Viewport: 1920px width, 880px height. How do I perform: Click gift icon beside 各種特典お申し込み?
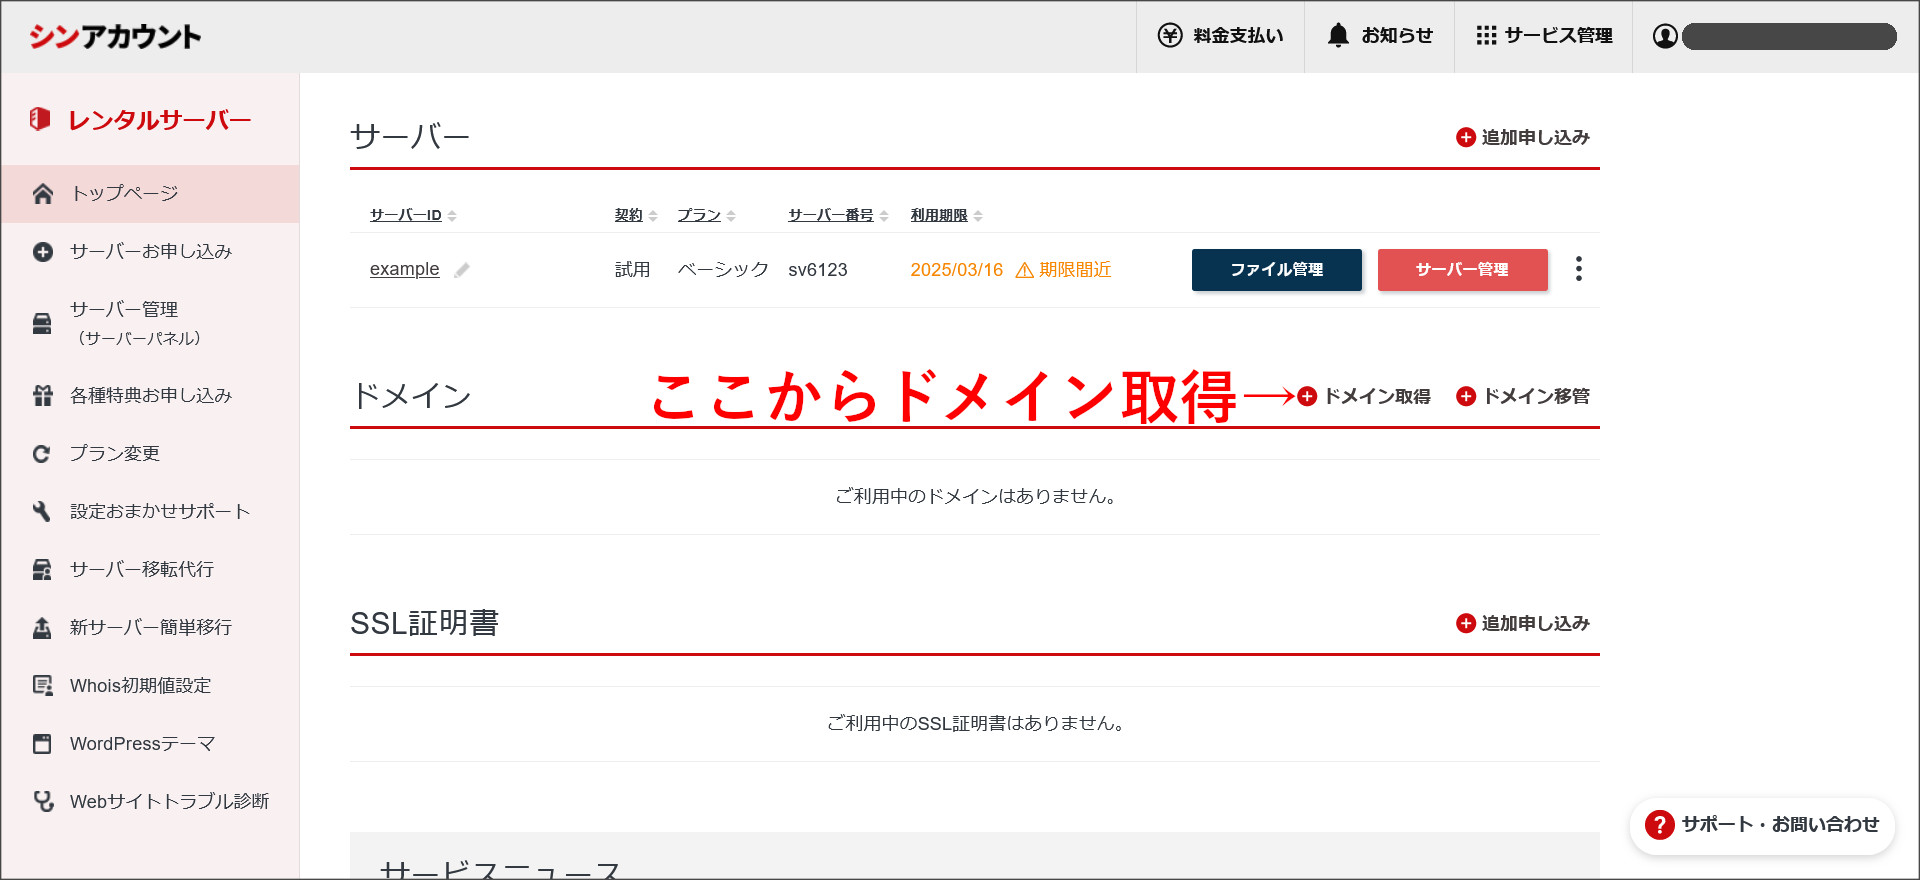coord(42,396)
